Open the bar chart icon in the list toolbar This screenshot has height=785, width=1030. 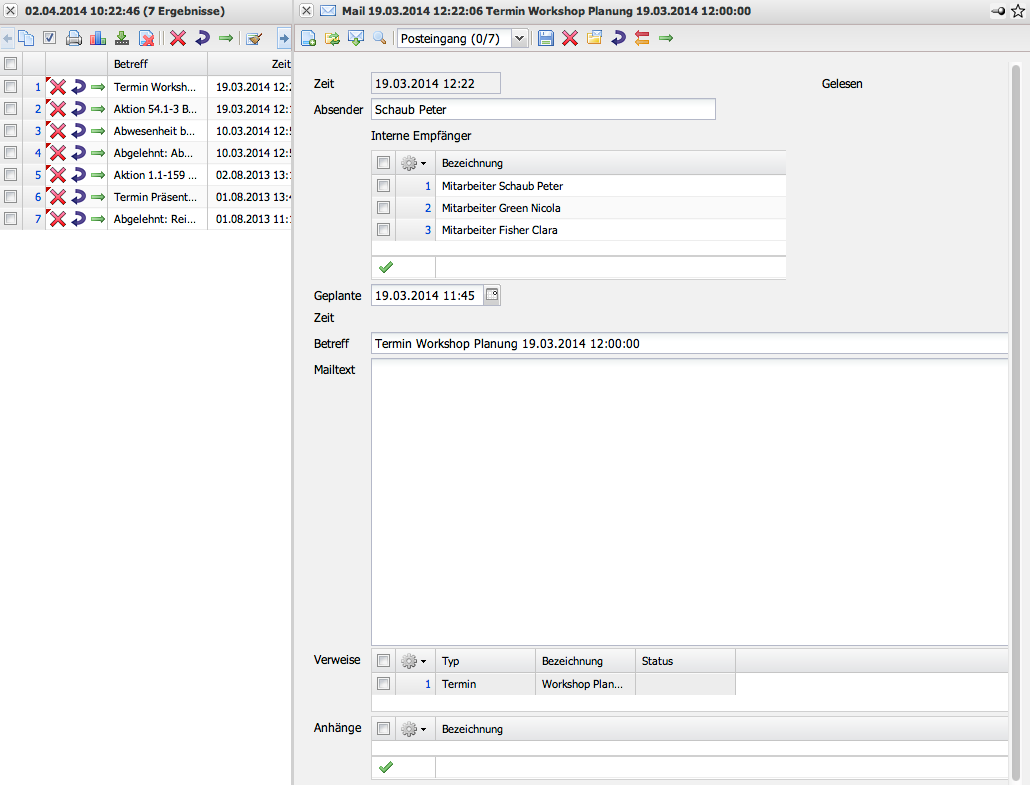98,39
